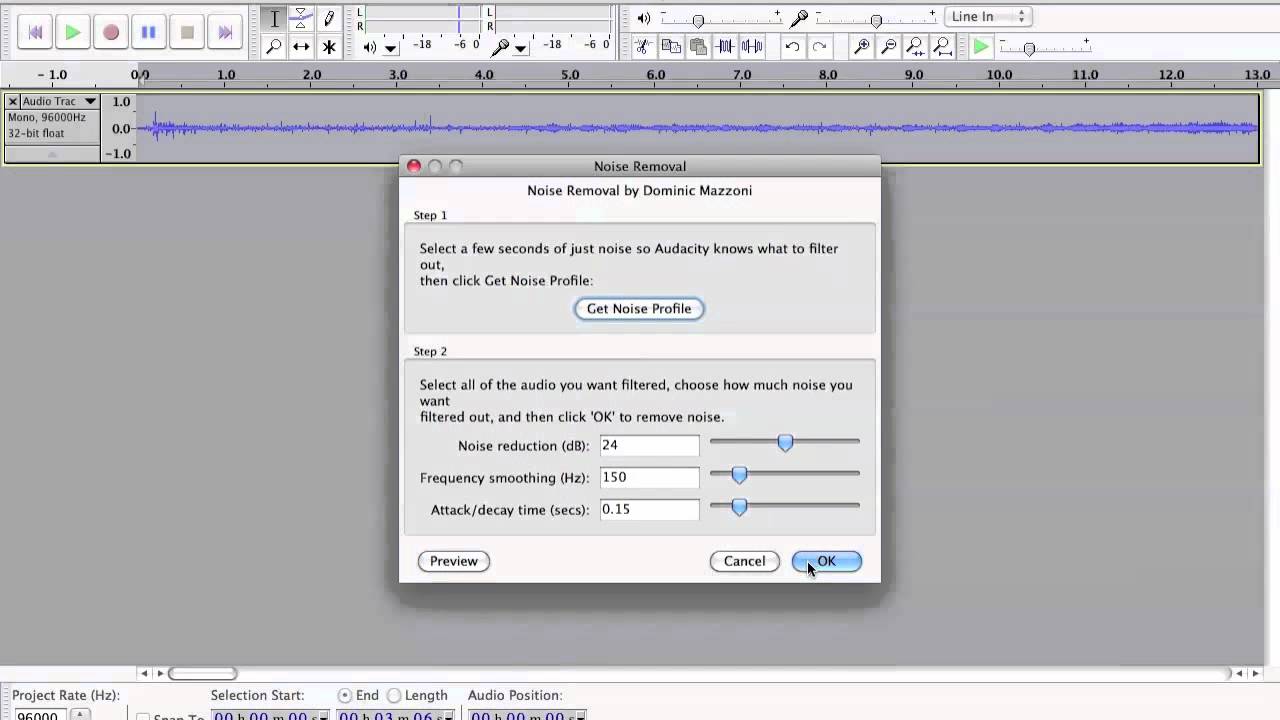
Task: Click the green Play-at-speed button
Action: (981, 46)
